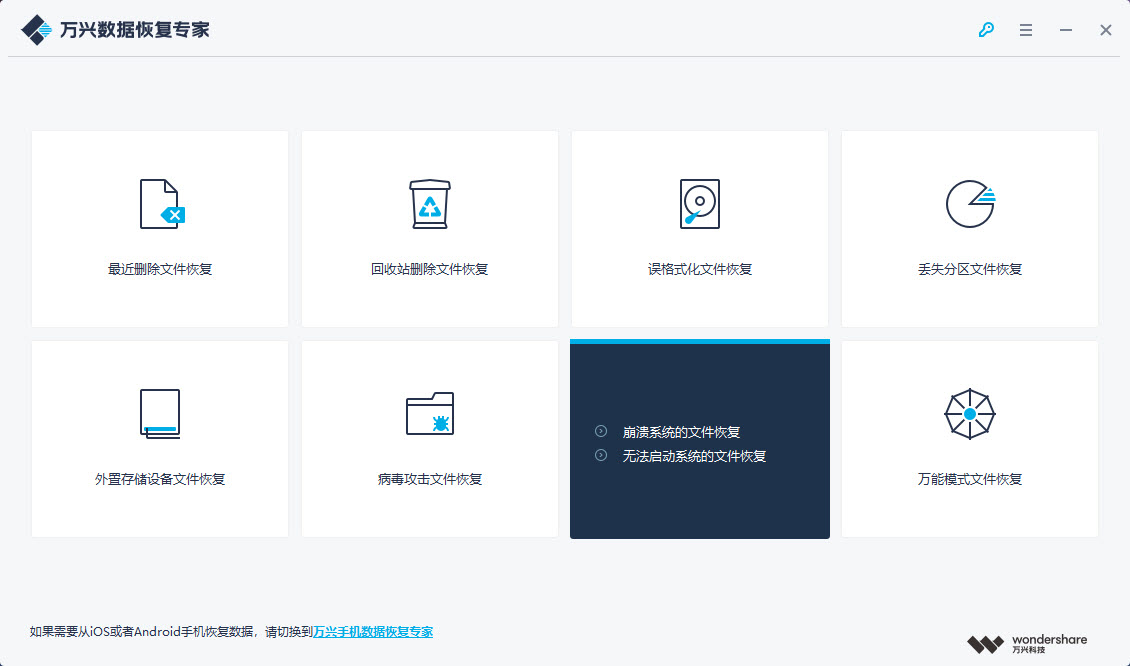Select 外置存储设备文件恢复 label
The width and height of the screenshot is (1130, 666).
(160, 479)
